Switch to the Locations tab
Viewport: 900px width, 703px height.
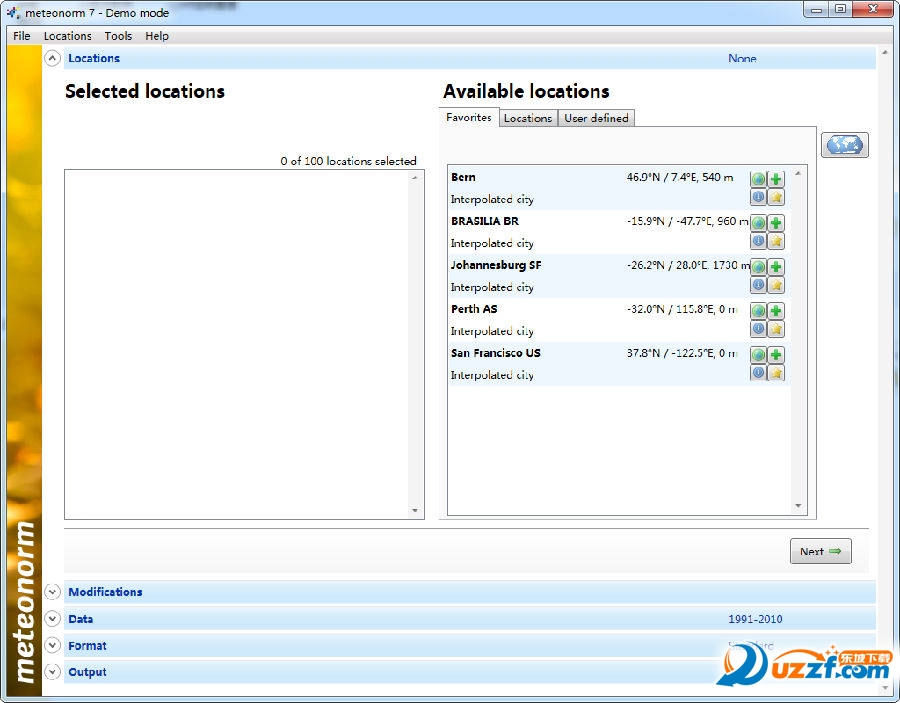tap(528, 118)
